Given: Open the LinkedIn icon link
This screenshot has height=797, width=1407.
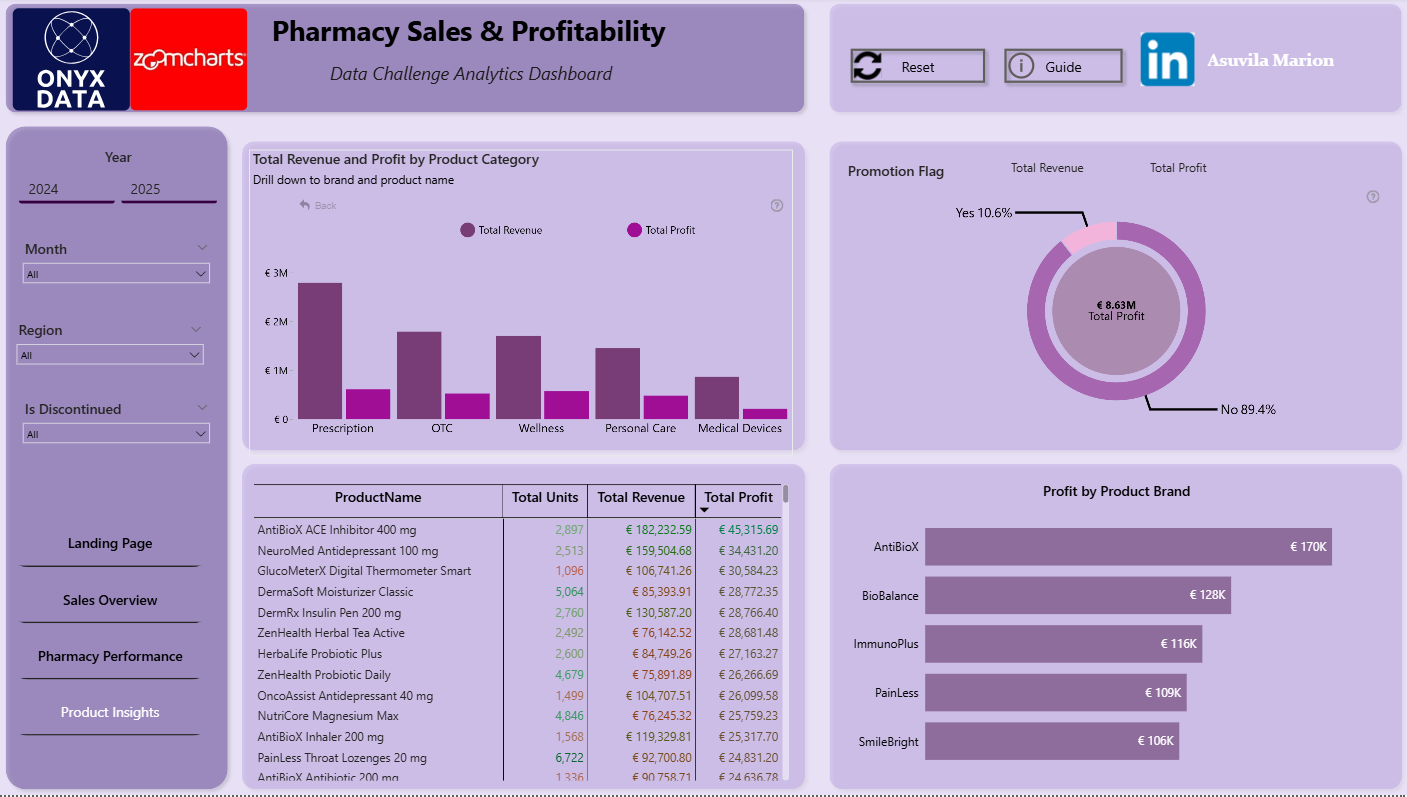Looking at the screenshot, I should click(x=1167, y=60).
